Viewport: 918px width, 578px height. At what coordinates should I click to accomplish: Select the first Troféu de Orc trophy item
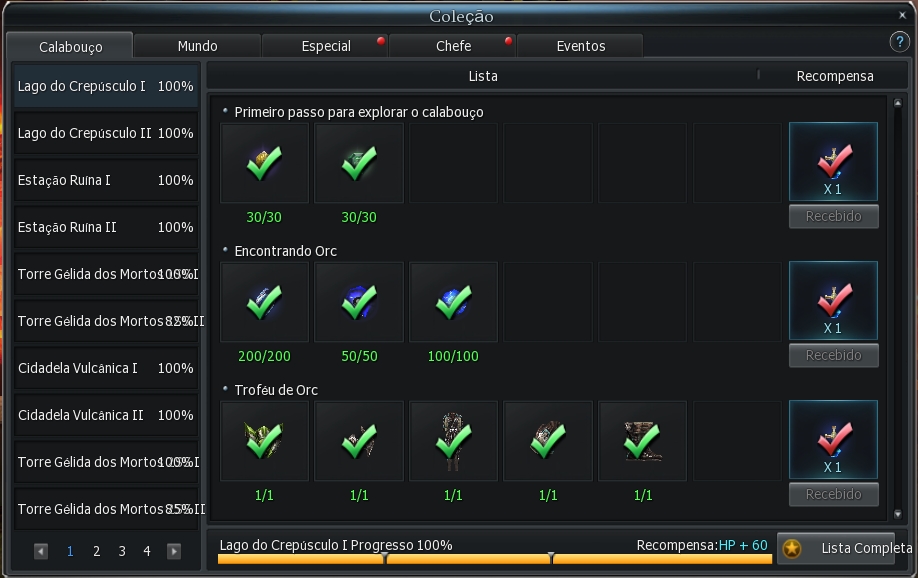click(x=264, y=441)
